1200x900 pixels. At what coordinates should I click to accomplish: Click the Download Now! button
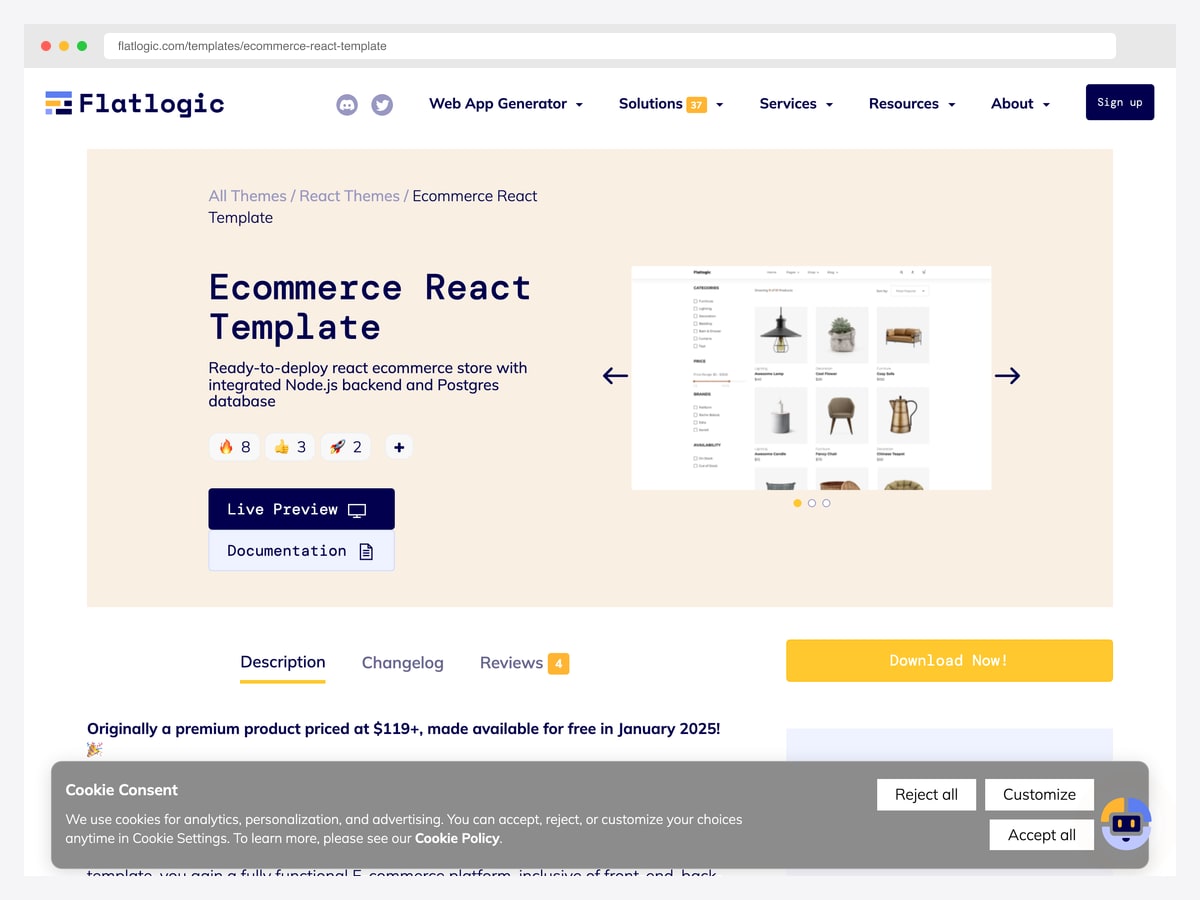click(x=949, y=661)
